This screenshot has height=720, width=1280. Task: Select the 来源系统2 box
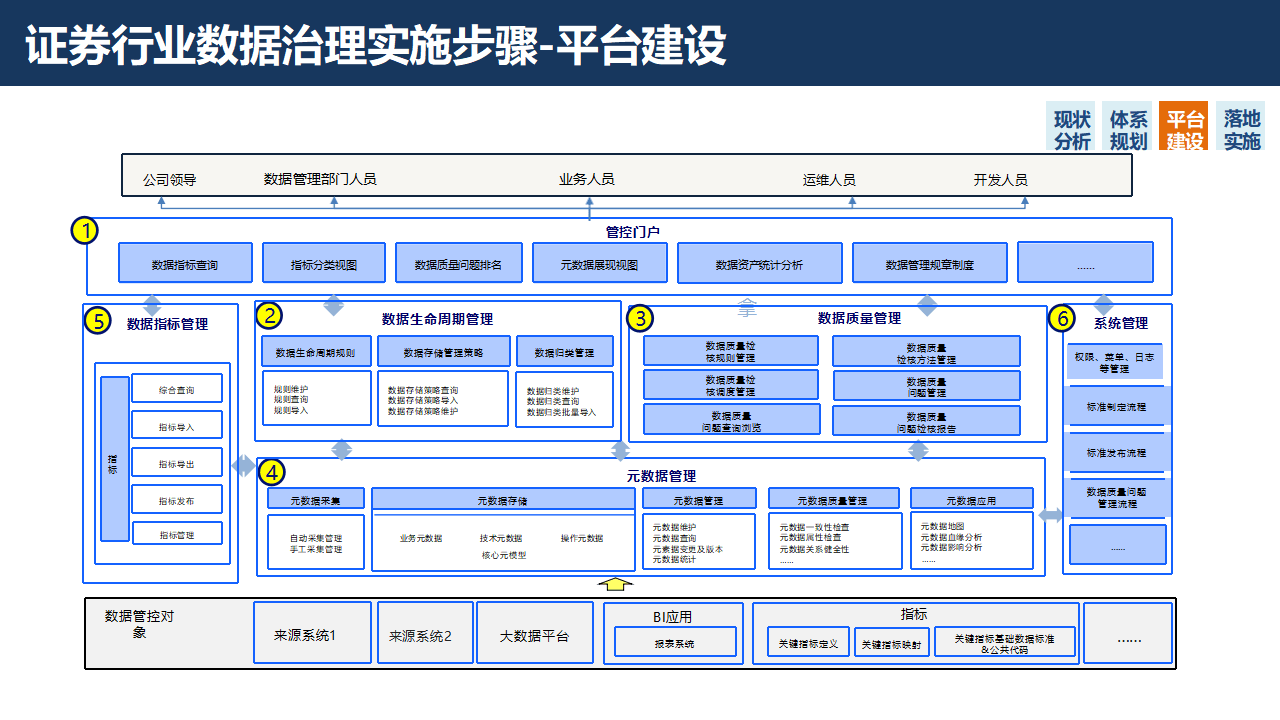[424, 633]
